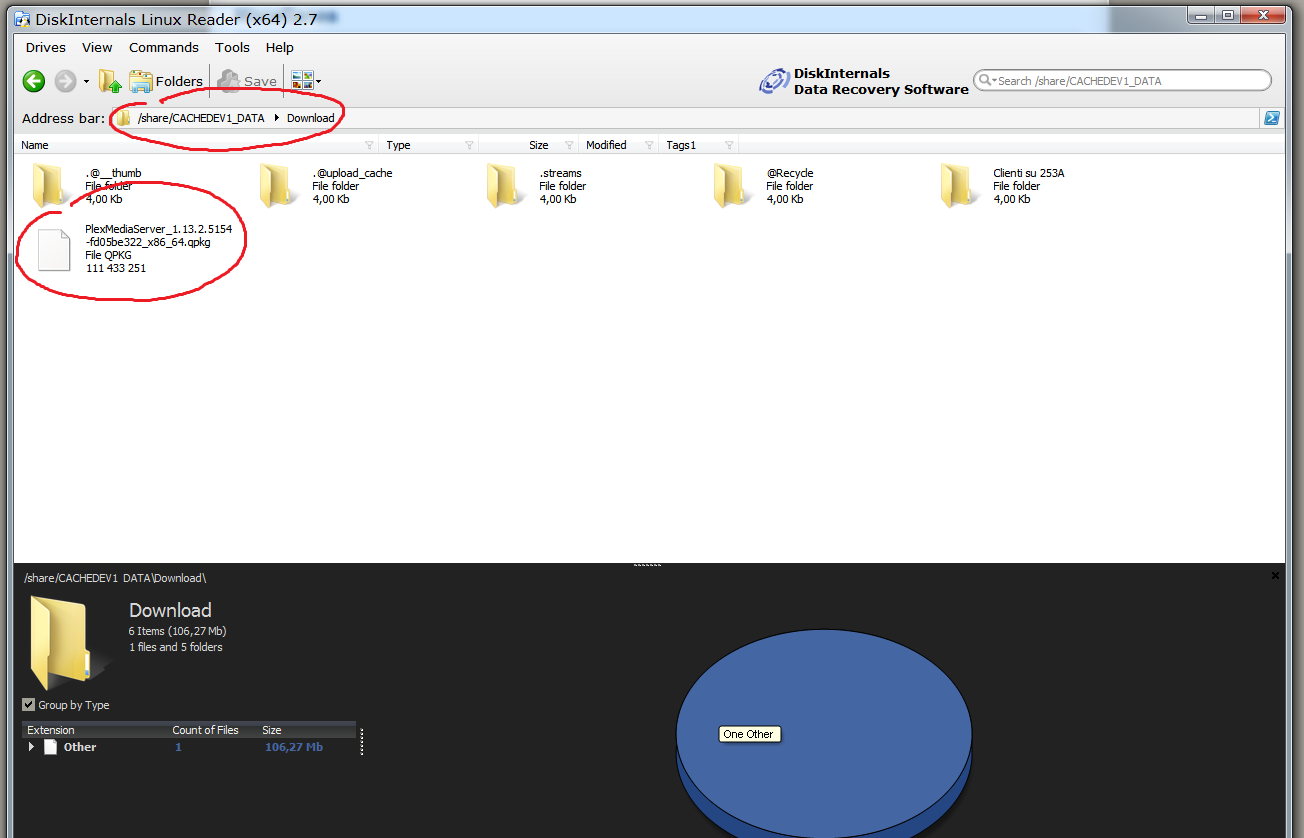This screenshot has width=1304, height=838.
Task: Click the Save toolbar button
Action: (248, 81)
